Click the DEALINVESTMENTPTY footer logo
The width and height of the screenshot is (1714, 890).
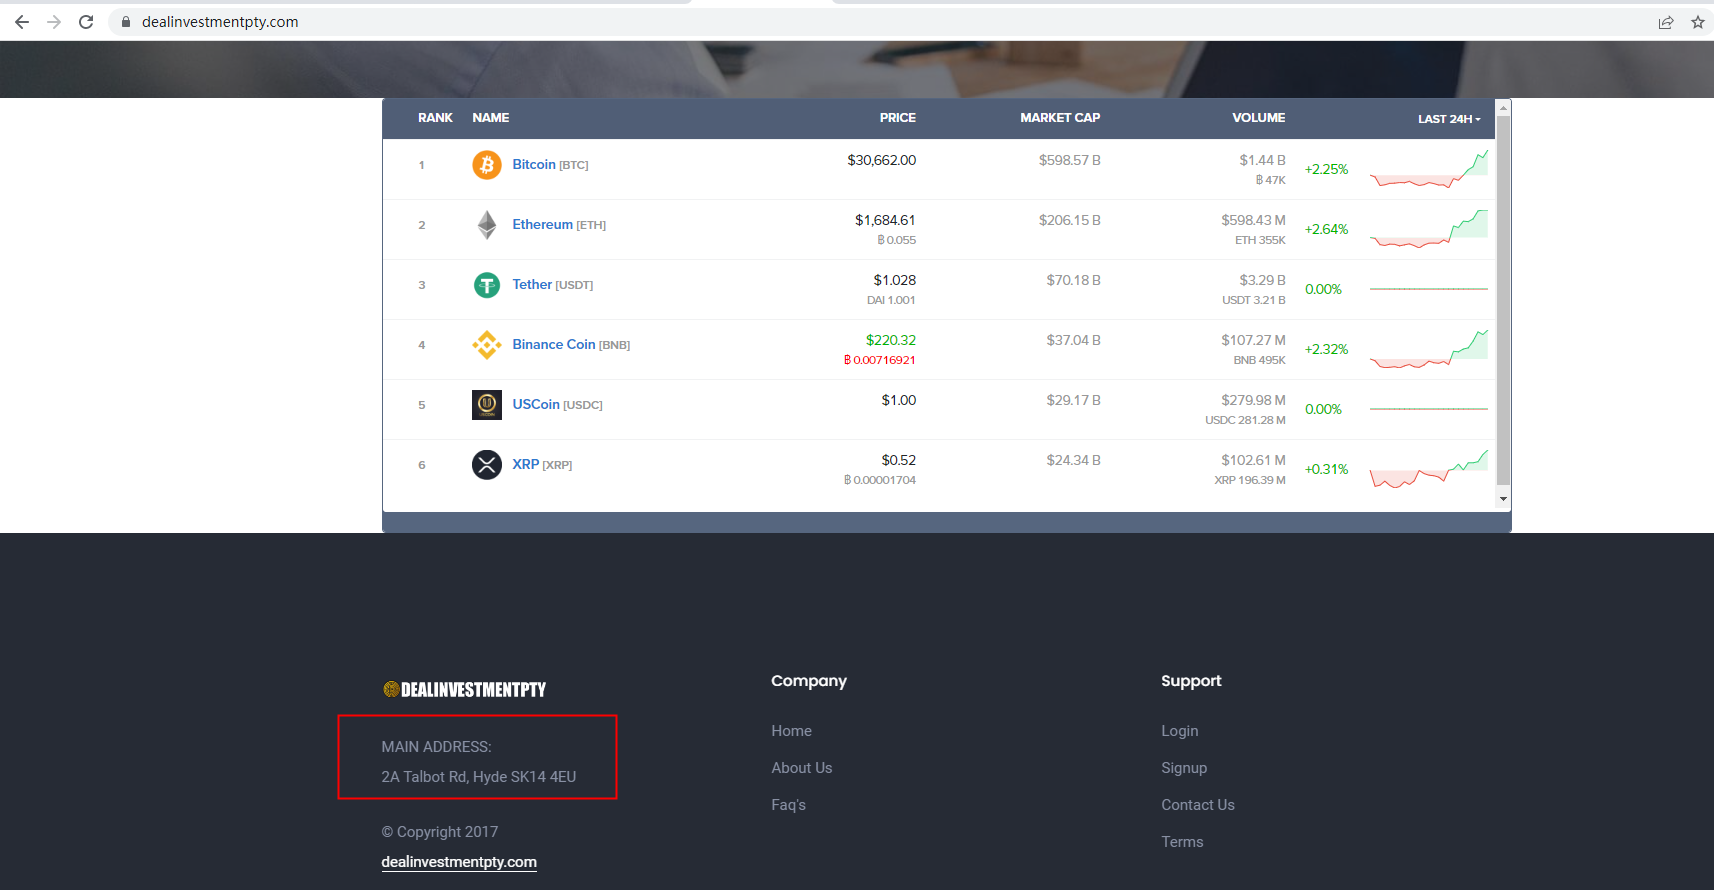[465, 690]
